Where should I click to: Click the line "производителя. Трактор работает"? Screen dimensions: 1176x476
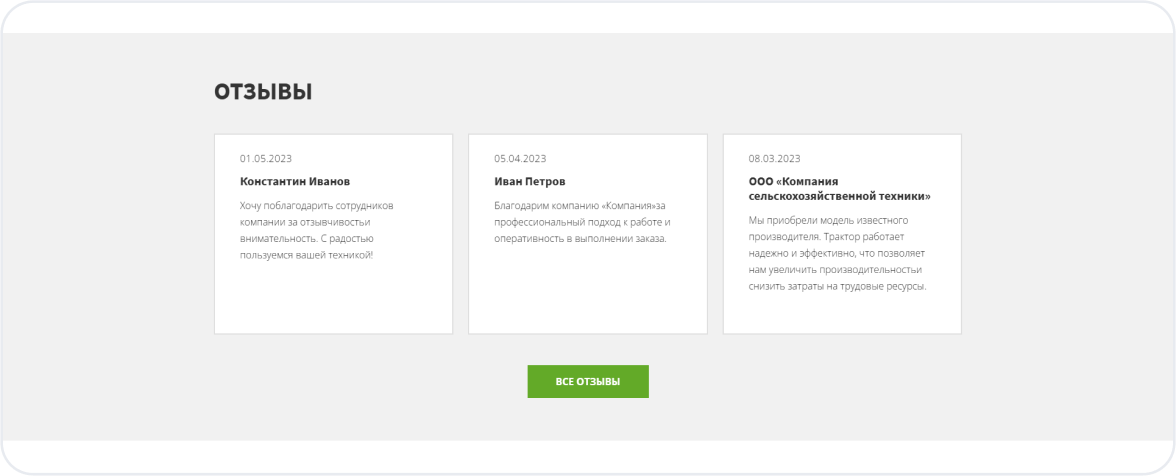827,236
